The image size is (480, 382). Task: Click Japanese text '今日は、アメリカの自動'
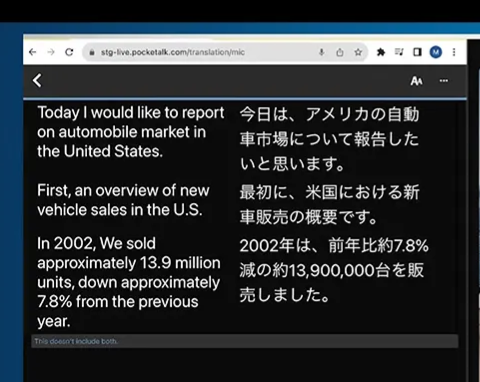329,114
